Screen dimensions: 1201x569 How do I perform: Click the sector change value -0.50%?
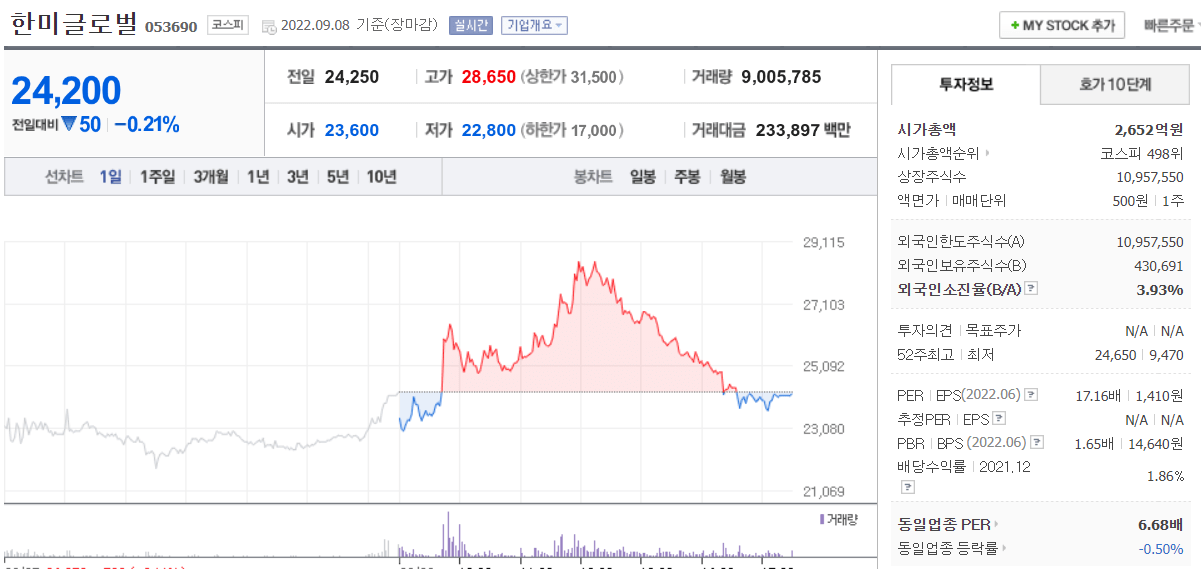(x=1162, y=548)
